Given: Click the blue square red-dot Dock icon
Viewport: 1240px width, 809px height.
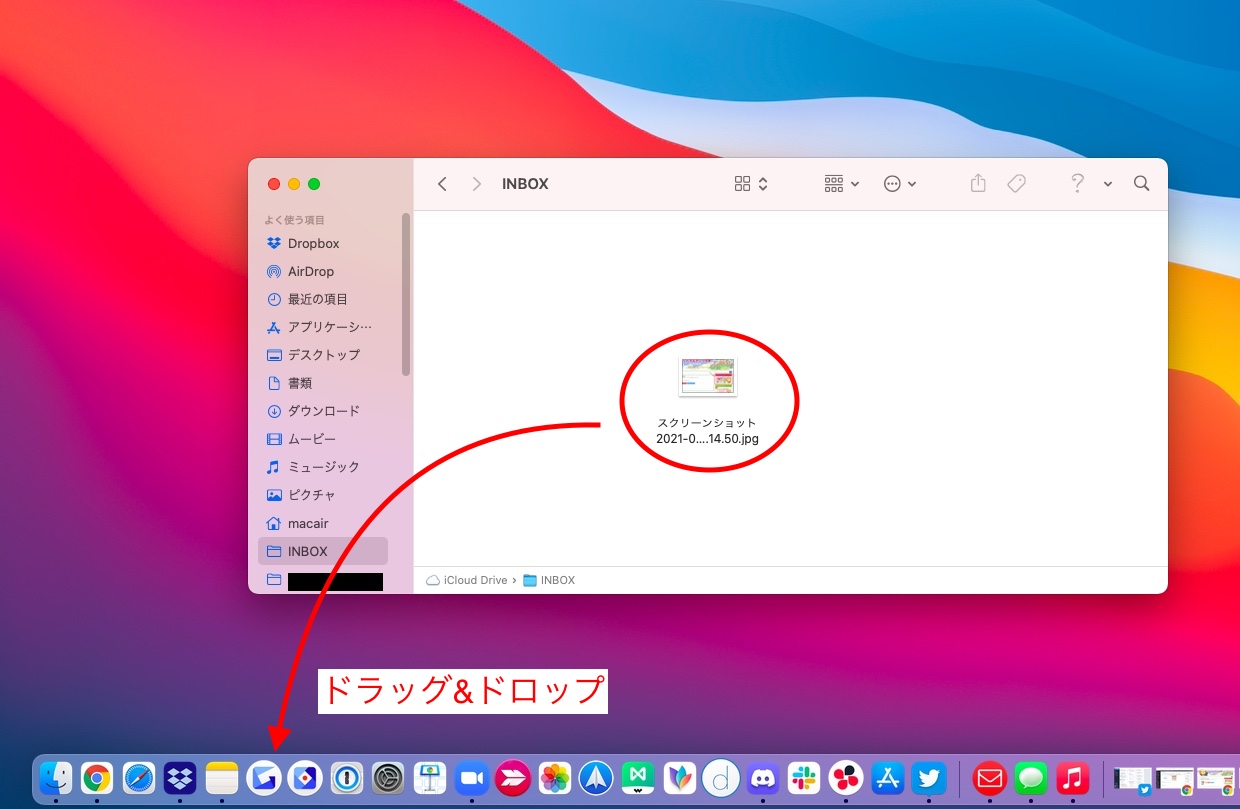Looking at the screenshot, I should click(305, 777).
